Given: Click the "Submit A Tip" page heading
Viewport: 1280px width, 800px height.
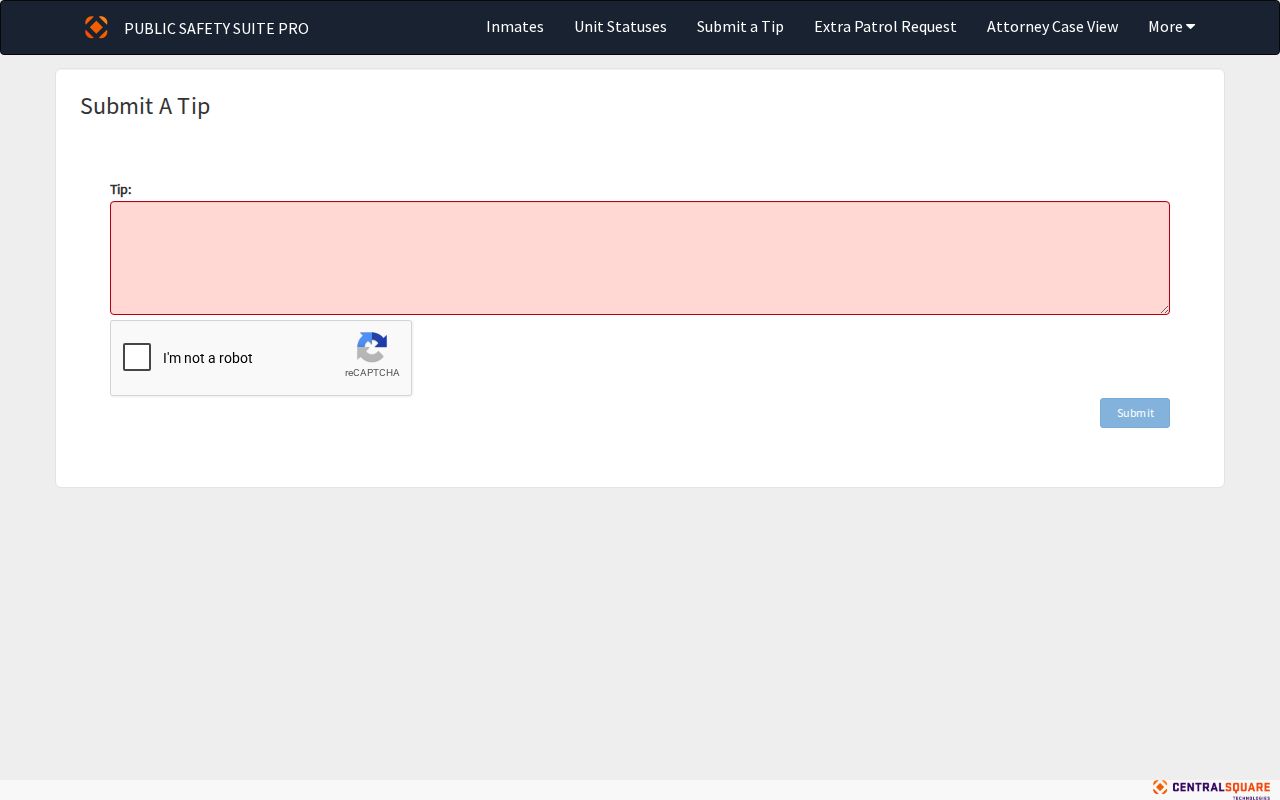Looking at the screenshot, I should (x=145, y=106).
